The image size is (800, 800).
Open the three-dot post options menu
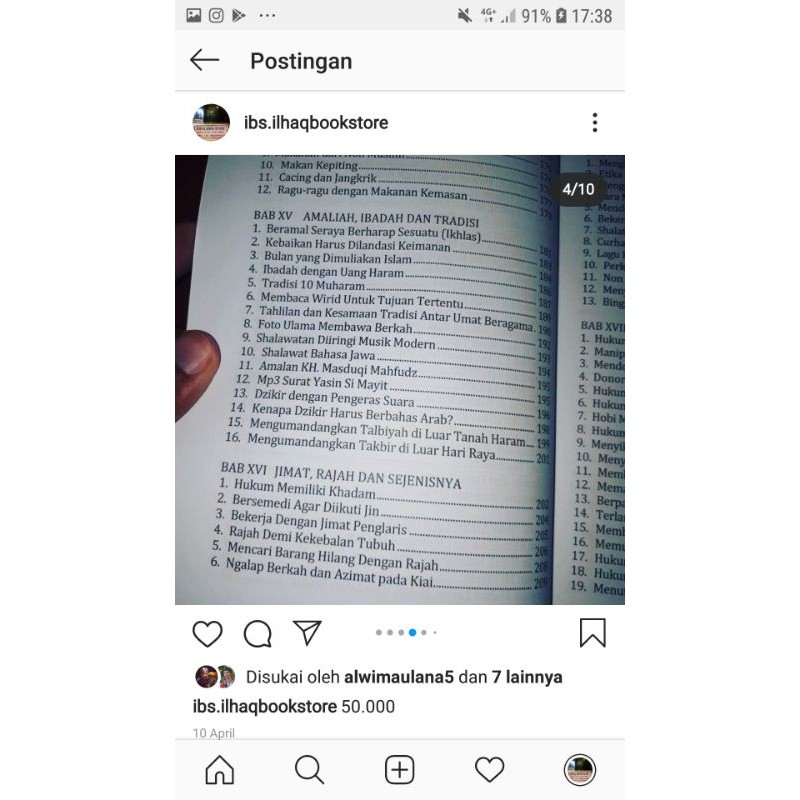click(x=595, y=122)
